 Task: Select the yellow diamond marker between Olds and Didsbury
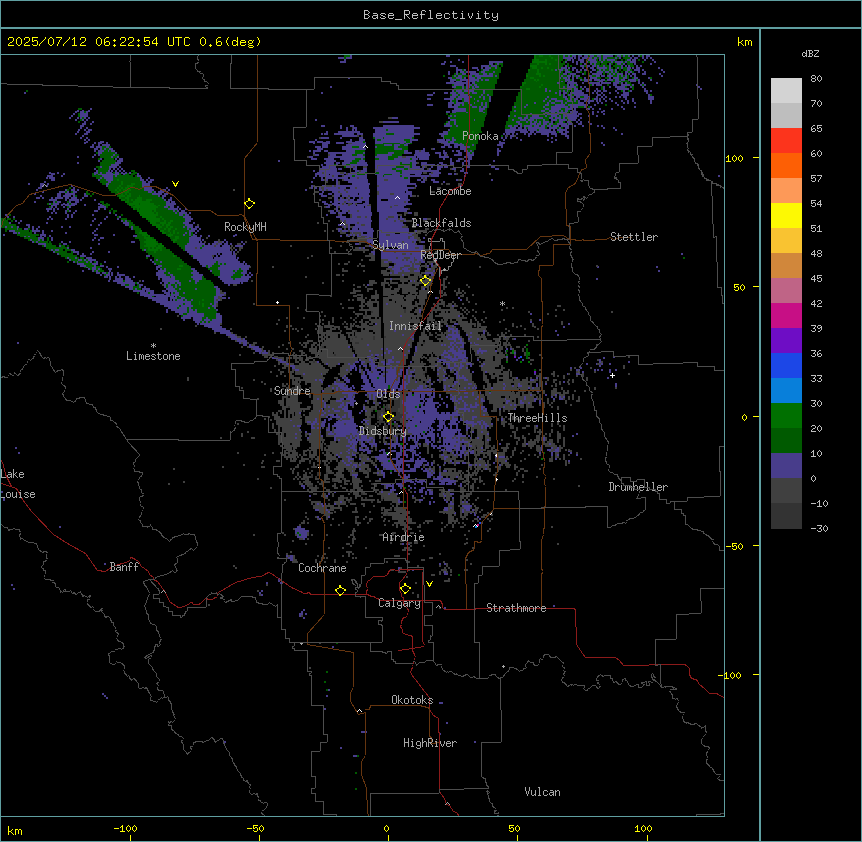tap(389, 417)
